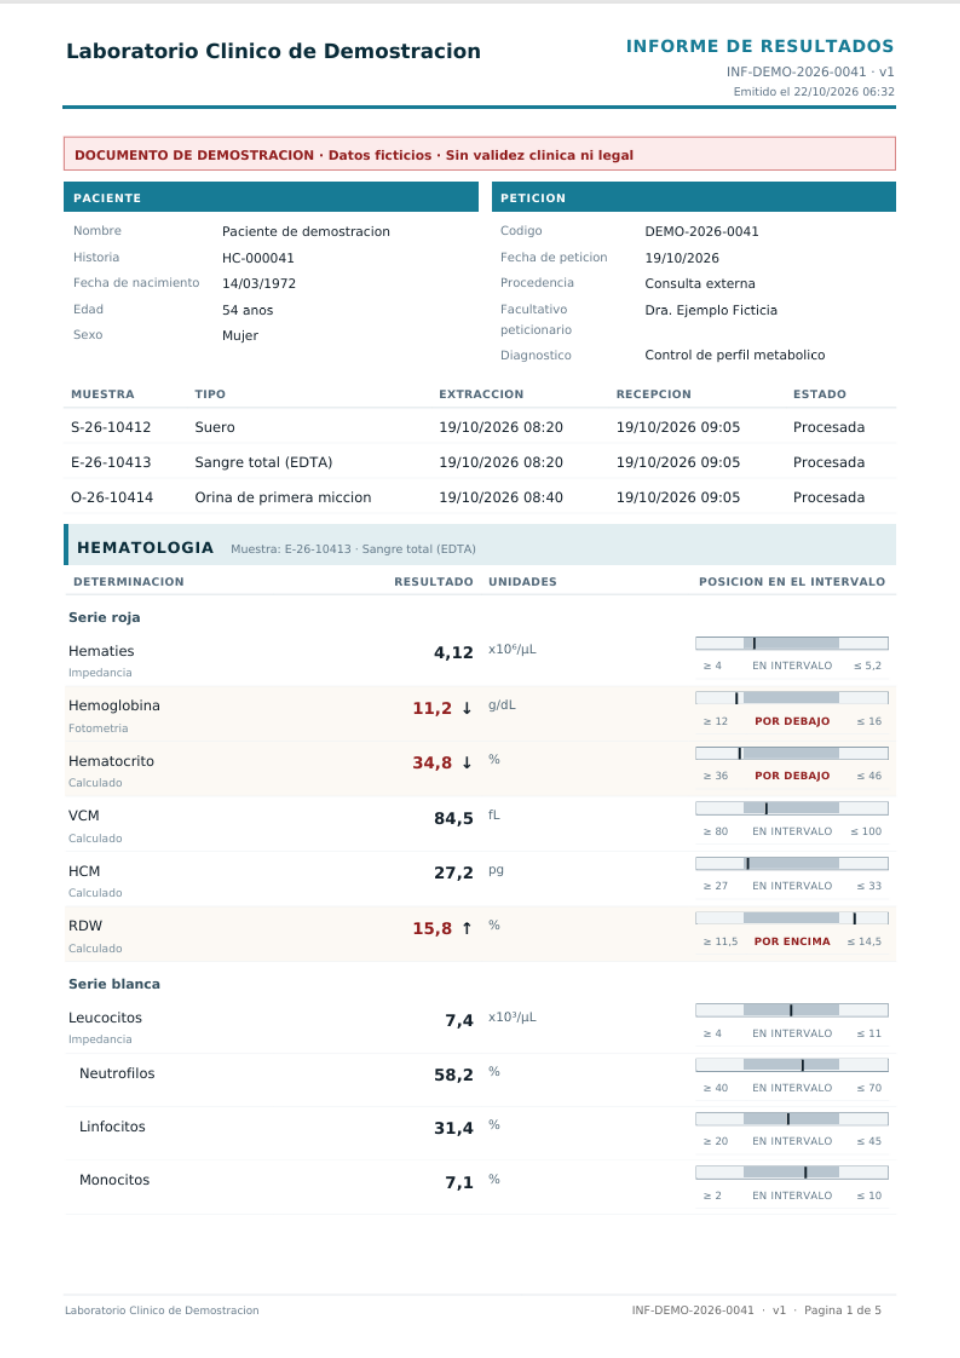Viewport: 960px width, 1358px height.
Task: Click the "Laboratorio Clinico de Demostracion" header title
Action: [273, 51]
